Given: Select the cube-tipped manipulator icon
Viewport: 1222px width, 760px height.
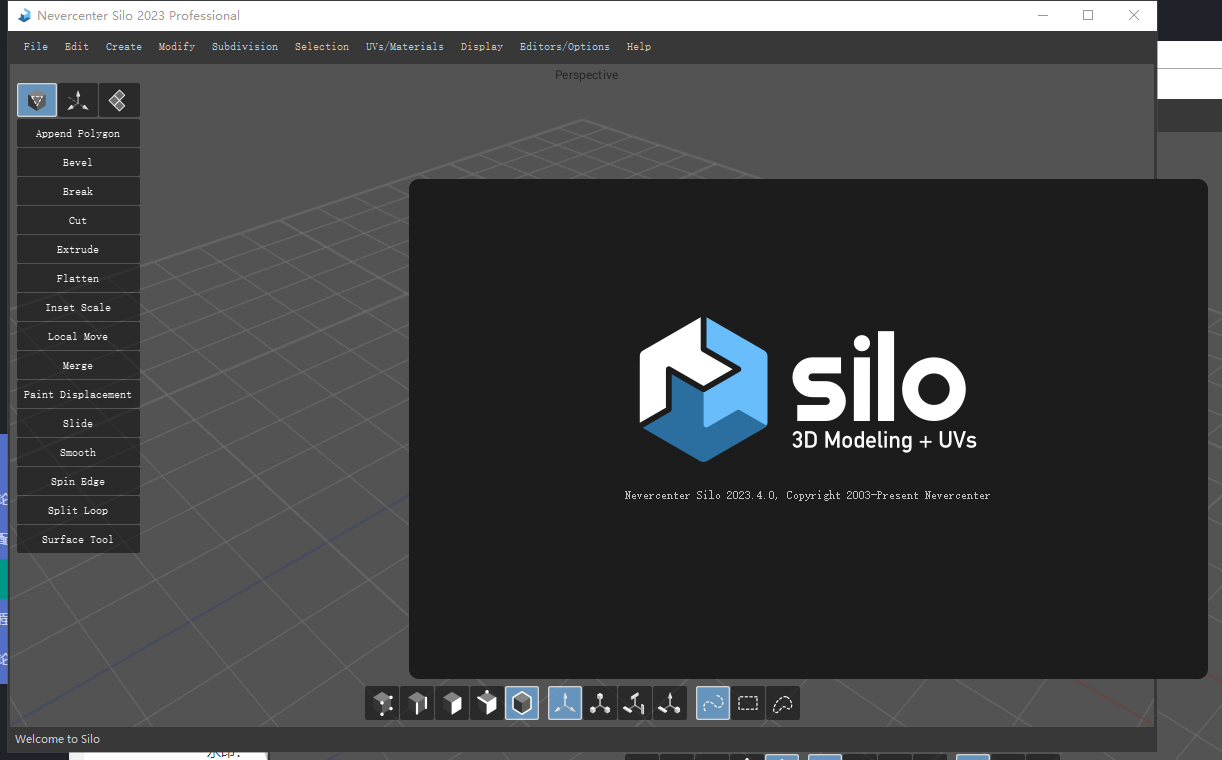Looking at the screenshot, I should pos(600,703).
